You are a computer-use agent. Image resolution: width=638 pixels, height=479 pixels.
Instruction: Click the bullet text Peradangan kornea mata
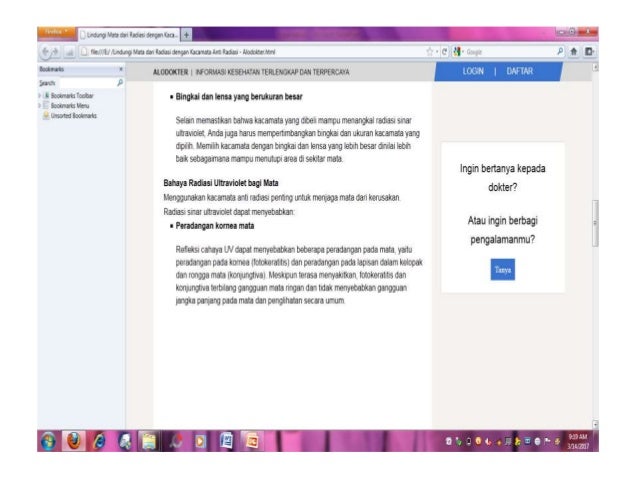[x=215, y=226]
